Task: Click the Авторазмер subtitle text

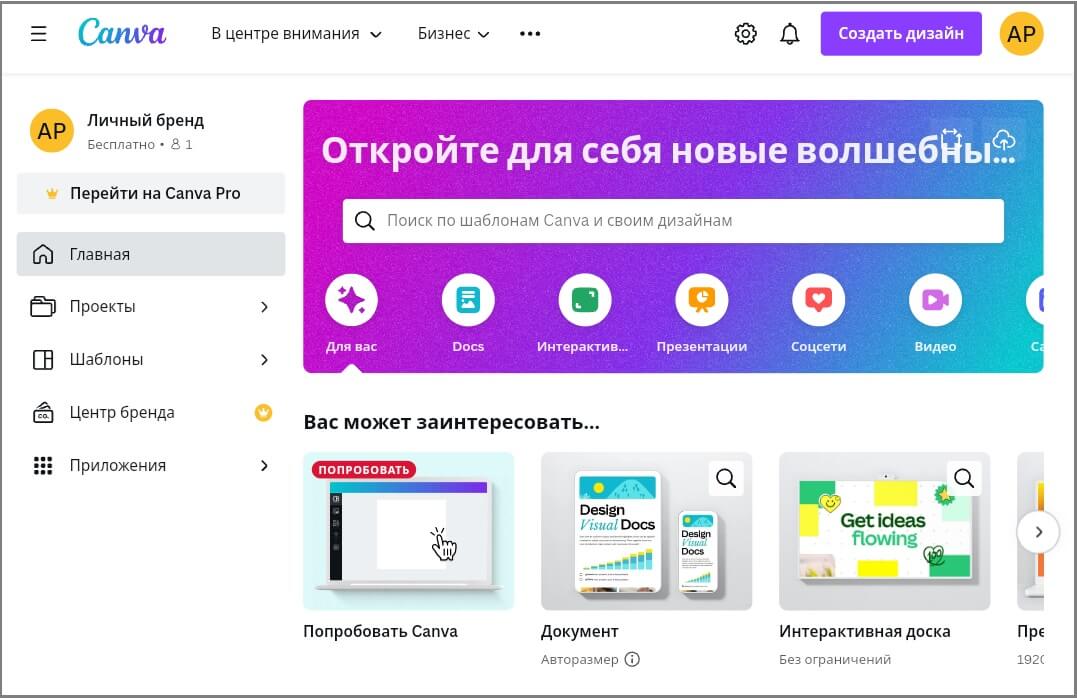Action: 580,659
